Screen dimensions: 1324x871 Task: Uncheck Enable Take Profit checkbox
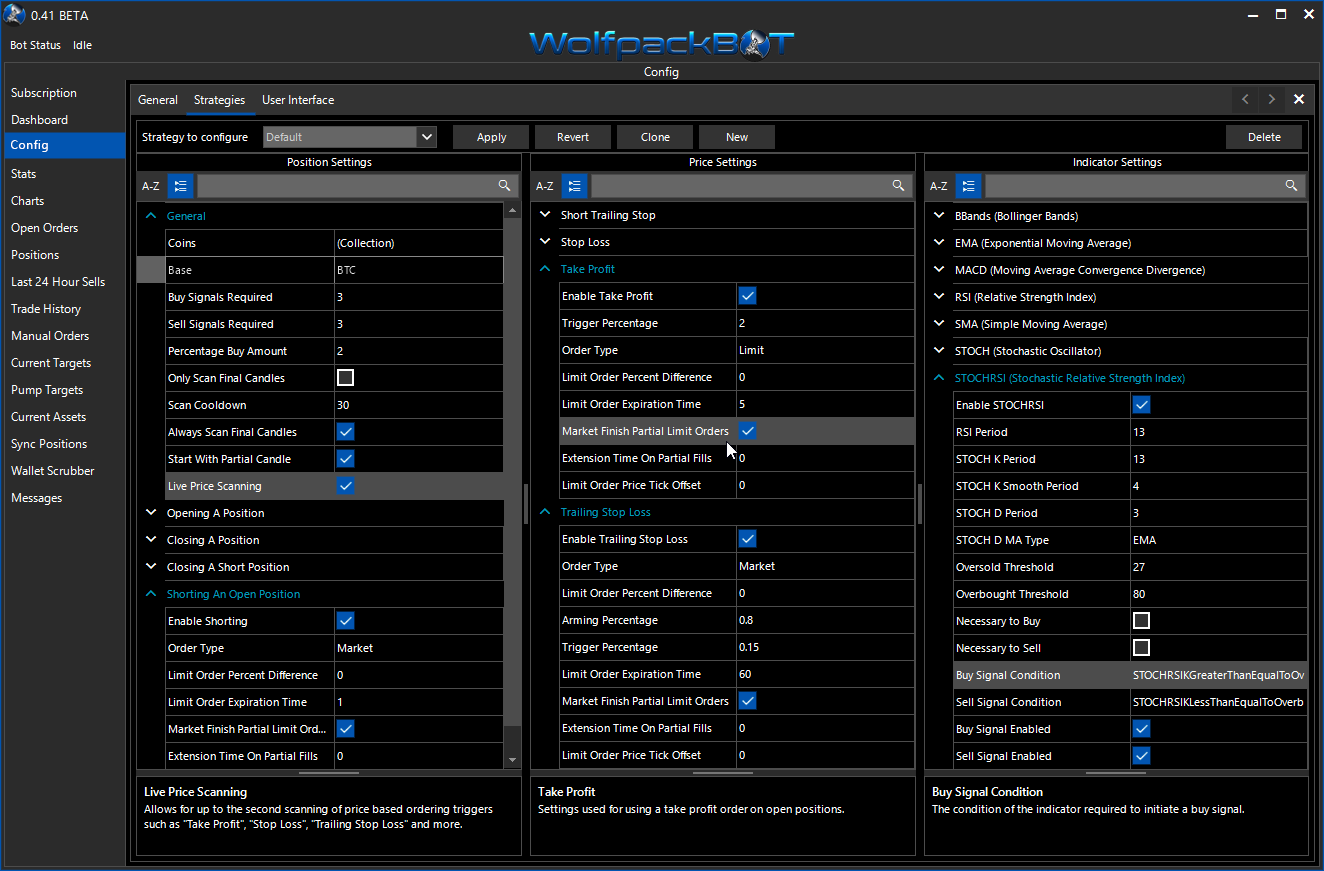pyautogui.click(x=747, y=296)
